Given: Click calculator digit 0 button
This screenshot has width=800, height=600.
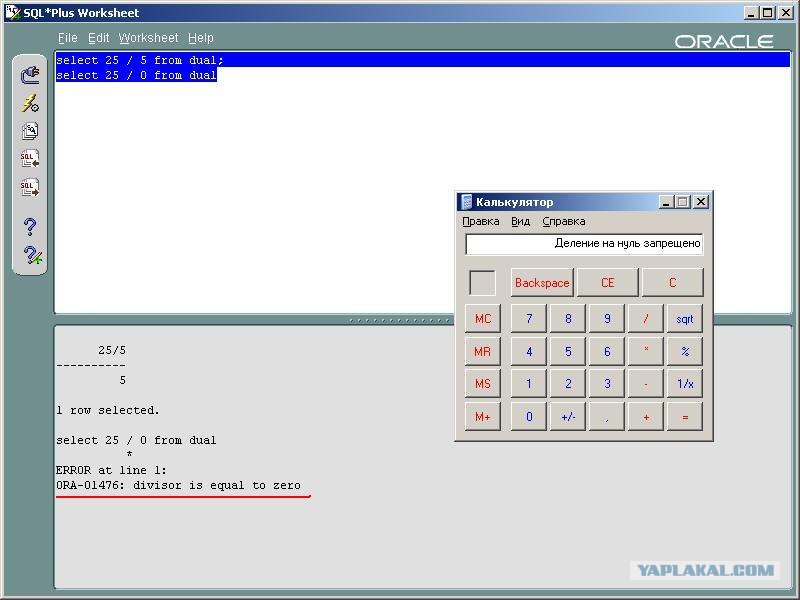Looking at the screenshot, I should point(529,416).
